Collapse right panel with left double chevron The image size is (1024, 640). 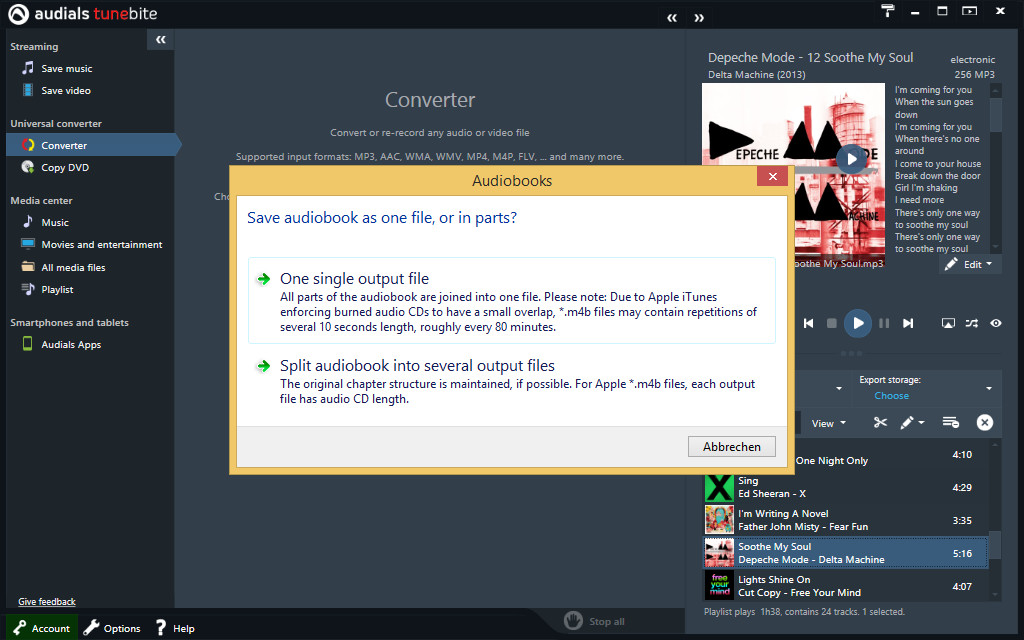[x=672, y=18]
